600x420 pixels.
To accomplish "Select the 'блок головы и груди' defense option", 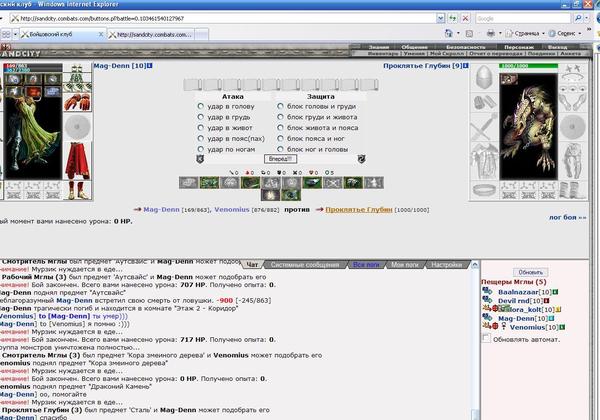I will click(280, 106).
